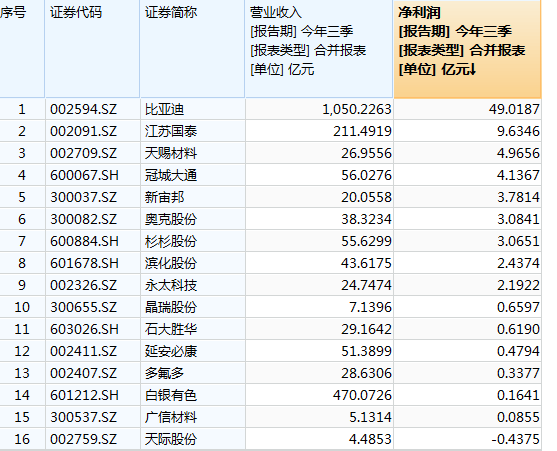The width and height of the screenshot is (557, 451).
Task: Click revenue value 470.0726
Action: (362, 395)
